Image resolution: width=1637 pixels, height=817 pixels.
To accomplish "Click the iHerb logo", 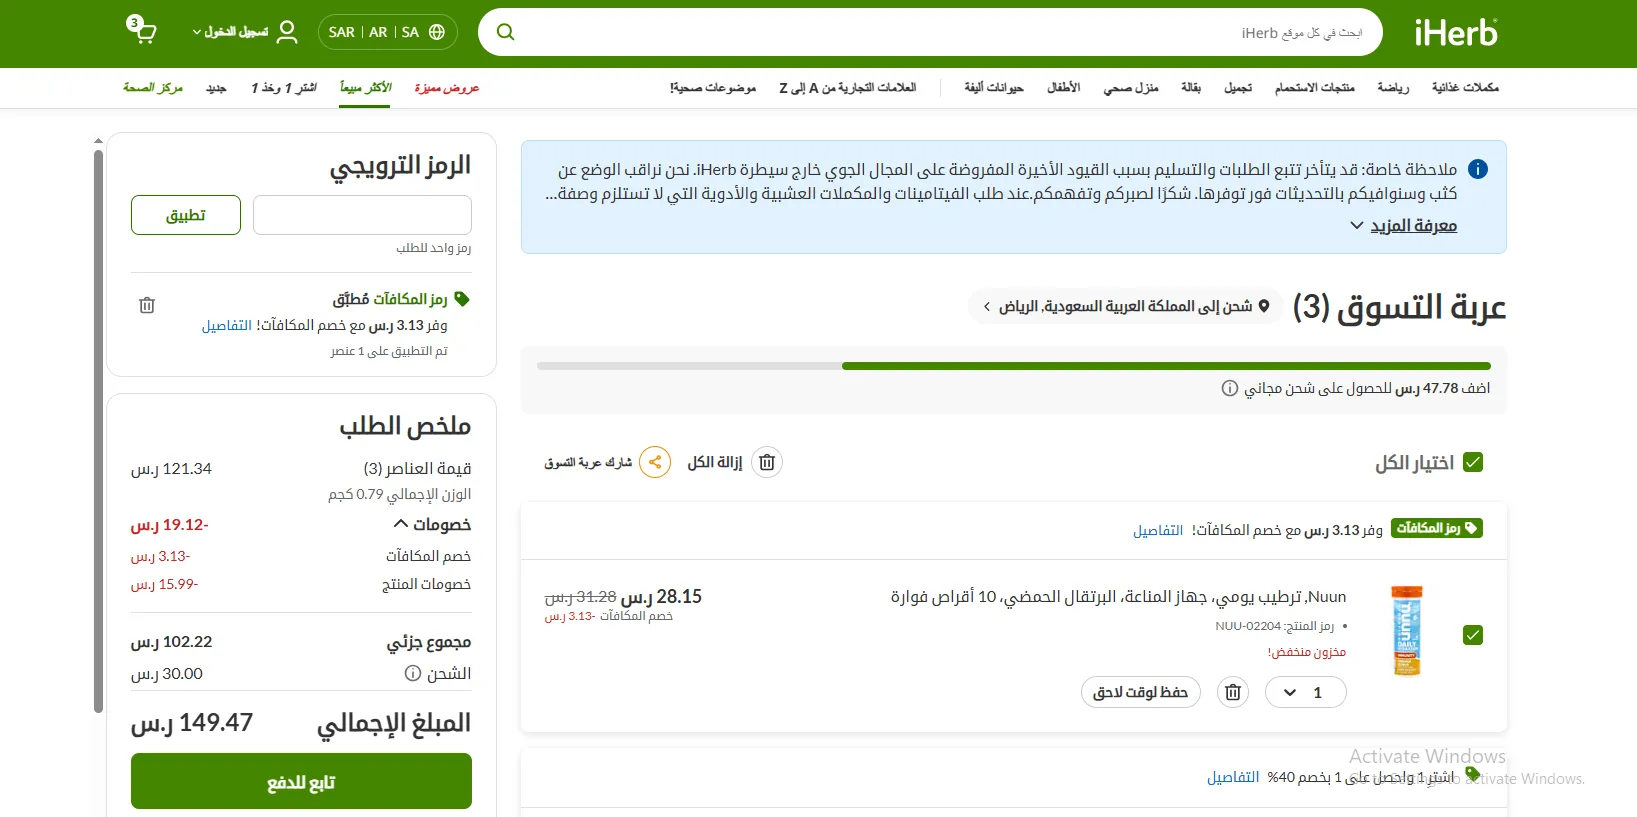I will tap(1456, 33).
